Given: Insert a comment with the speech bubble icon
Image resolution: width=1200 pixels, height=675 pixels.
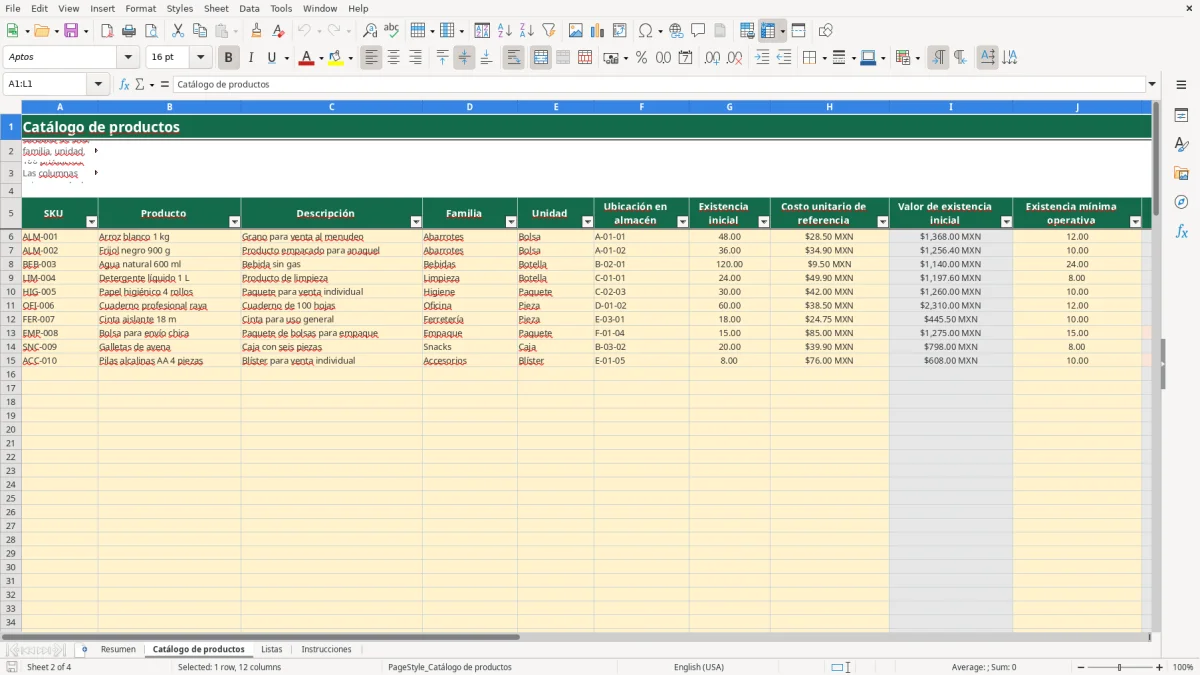Looking at the screenshot, I should [698, 31].
